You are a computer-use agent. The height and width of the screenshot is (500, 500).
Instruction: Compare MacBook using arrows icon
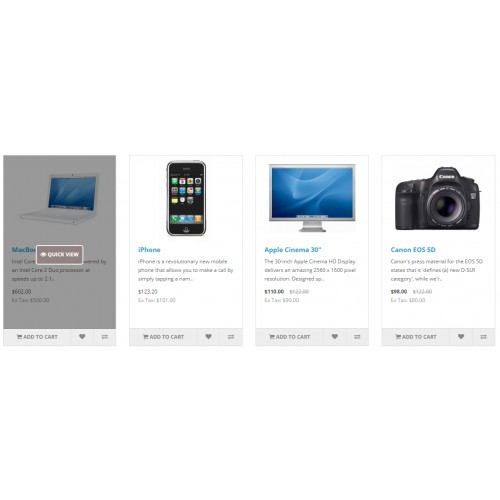pyautogui.click(x=105, y=337)
